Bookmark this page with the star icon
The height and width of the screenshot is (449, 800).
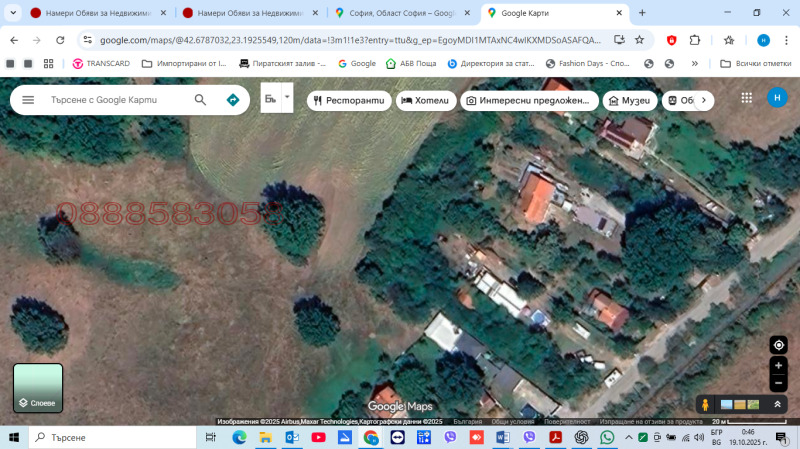(x=729, y=40)
